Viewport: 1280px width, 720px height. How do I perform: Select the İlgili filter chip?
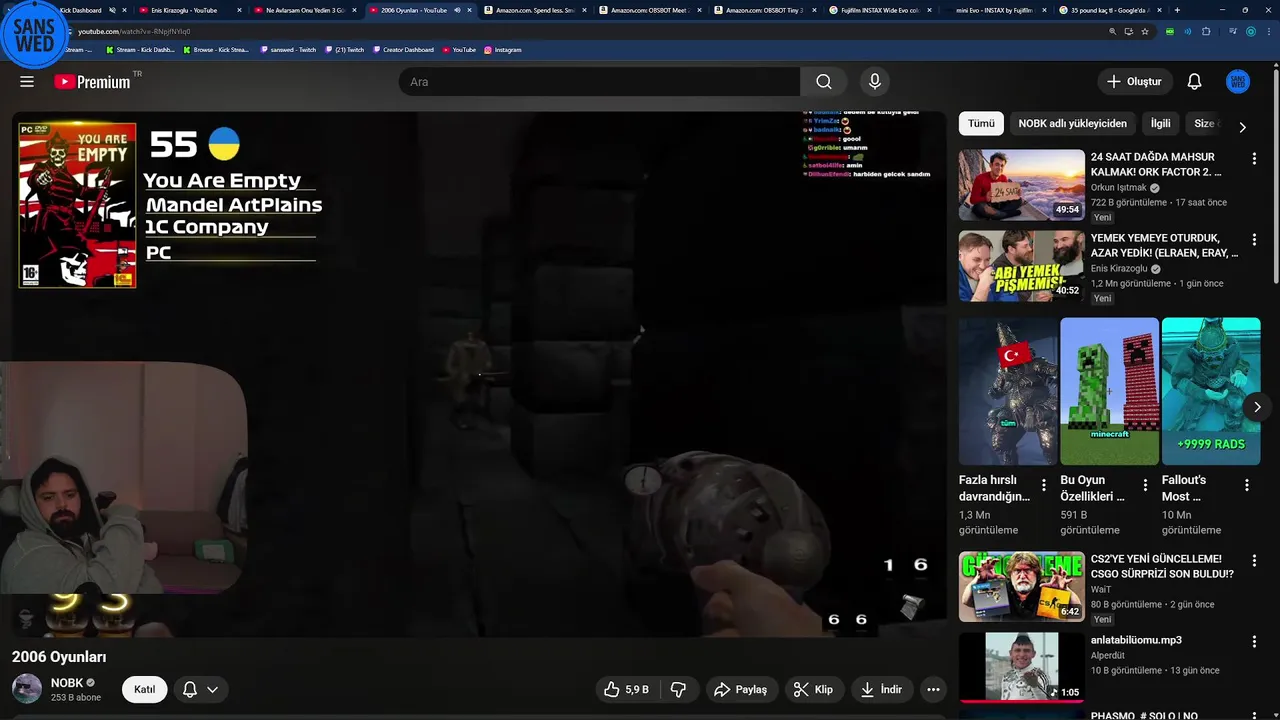[1160, 123]
